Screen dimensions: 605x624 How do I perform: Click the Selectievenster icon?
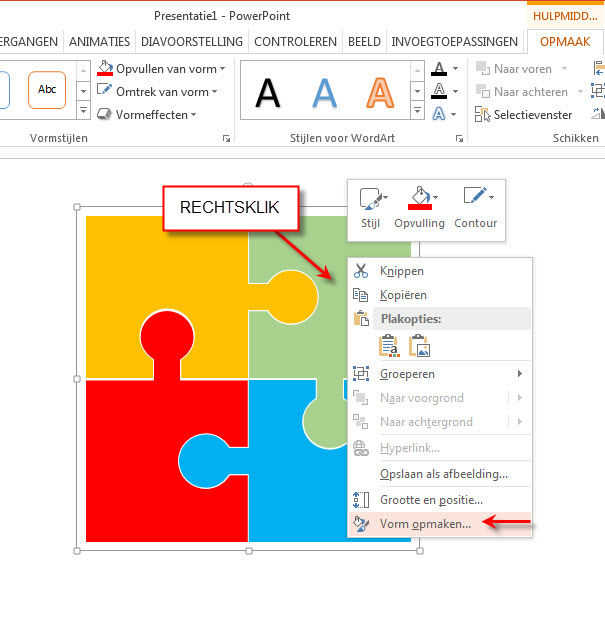tap(482, 115)
